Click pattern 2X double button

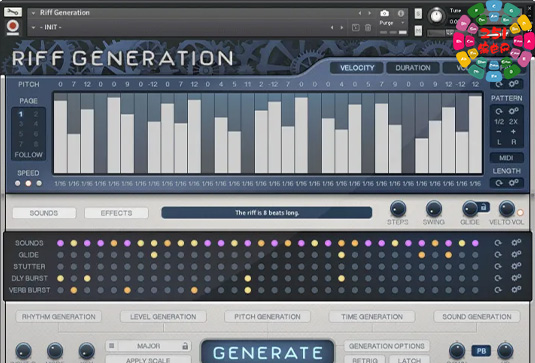pos(513,121)
